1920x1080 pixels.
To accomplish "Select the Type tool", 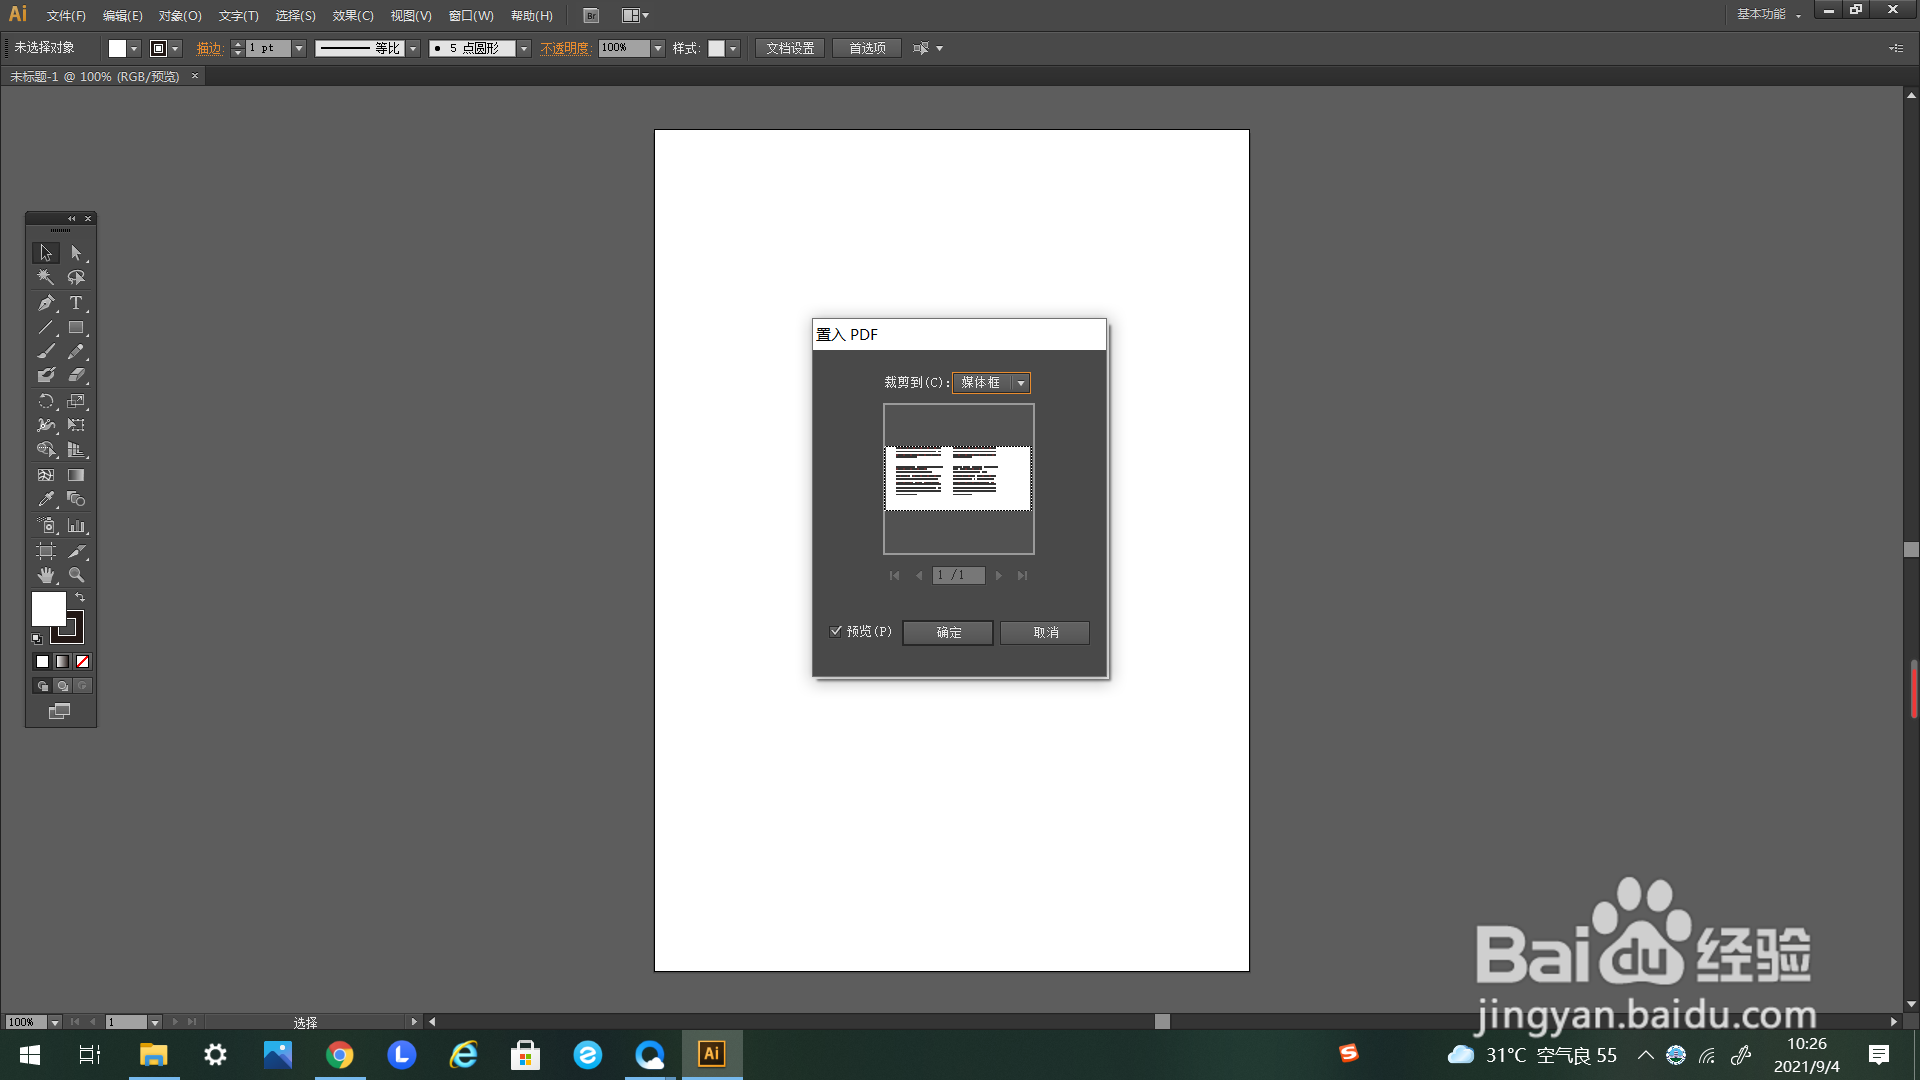I will pyautogui.click(x=76, y=303).
